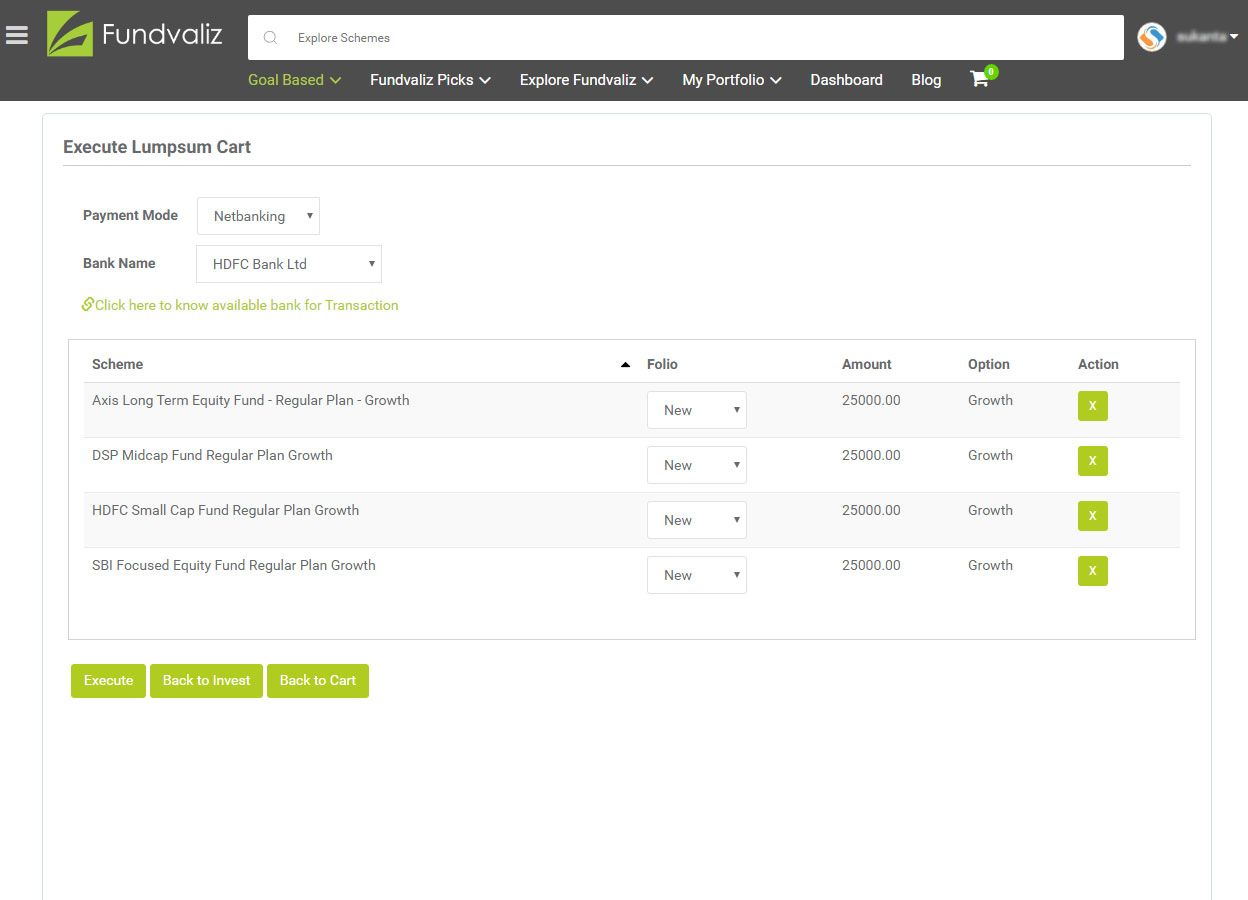This screenshot has height=900, width=1248.
Task: Click the Action column header
Action: click(x=1098, y=365)
